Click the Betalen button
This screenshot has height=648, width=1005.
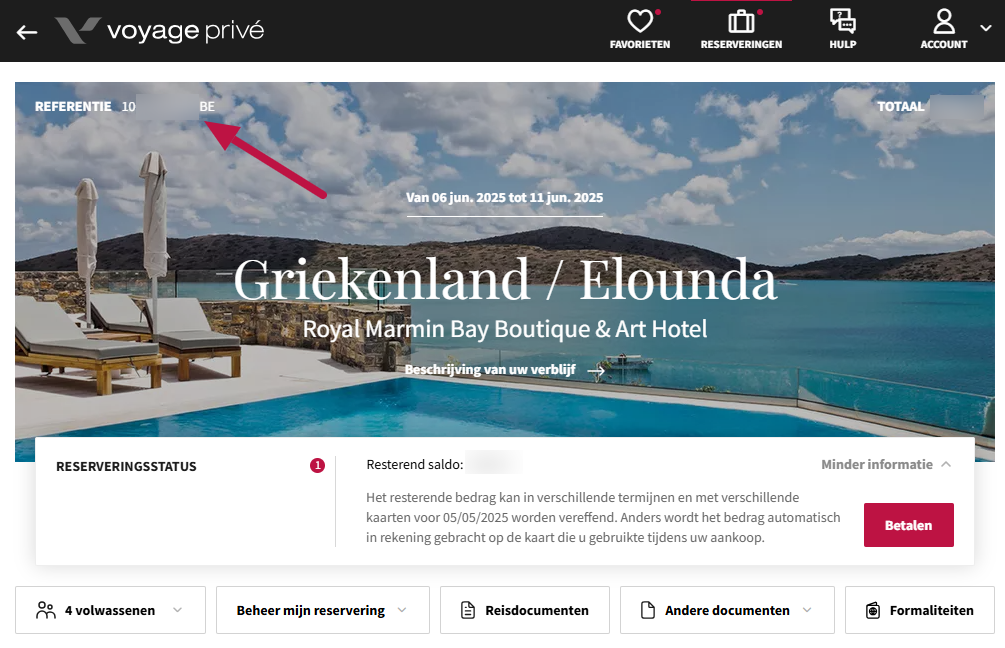pos(908,525)
